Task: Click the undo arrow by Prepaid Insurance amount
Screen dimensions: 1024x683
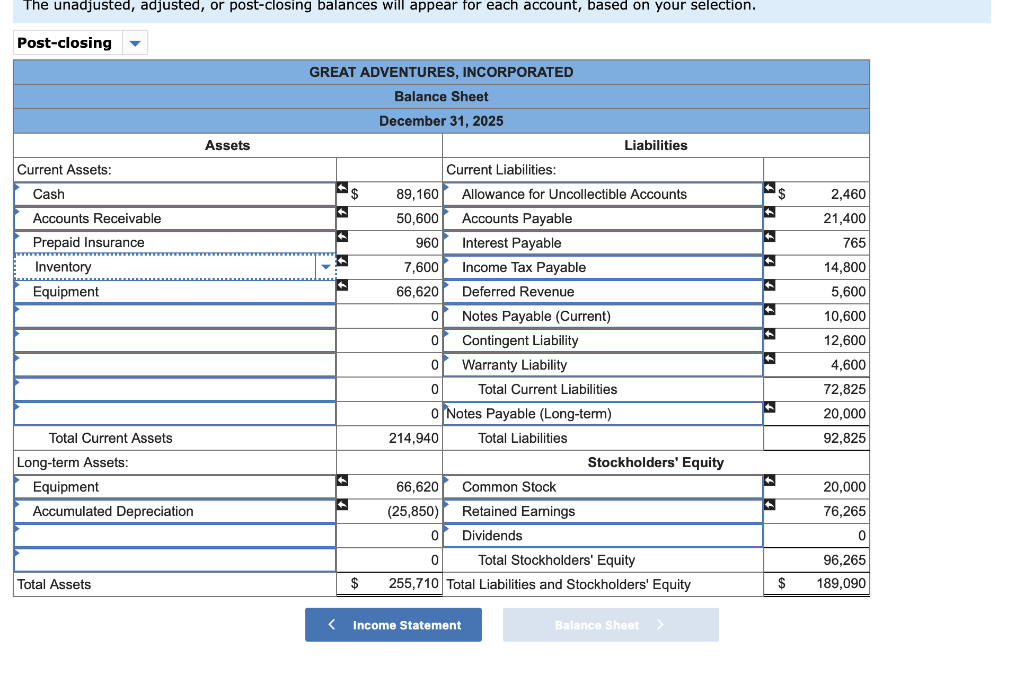Action: pyautogui.click(x=342, y=238)
